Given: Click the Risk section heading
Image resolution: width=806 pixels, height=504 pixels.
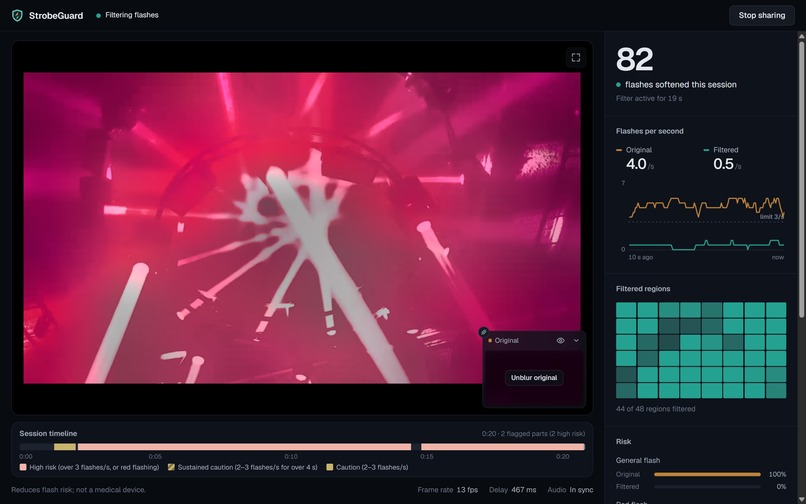Looking at the screenshot, I should 624,442.
